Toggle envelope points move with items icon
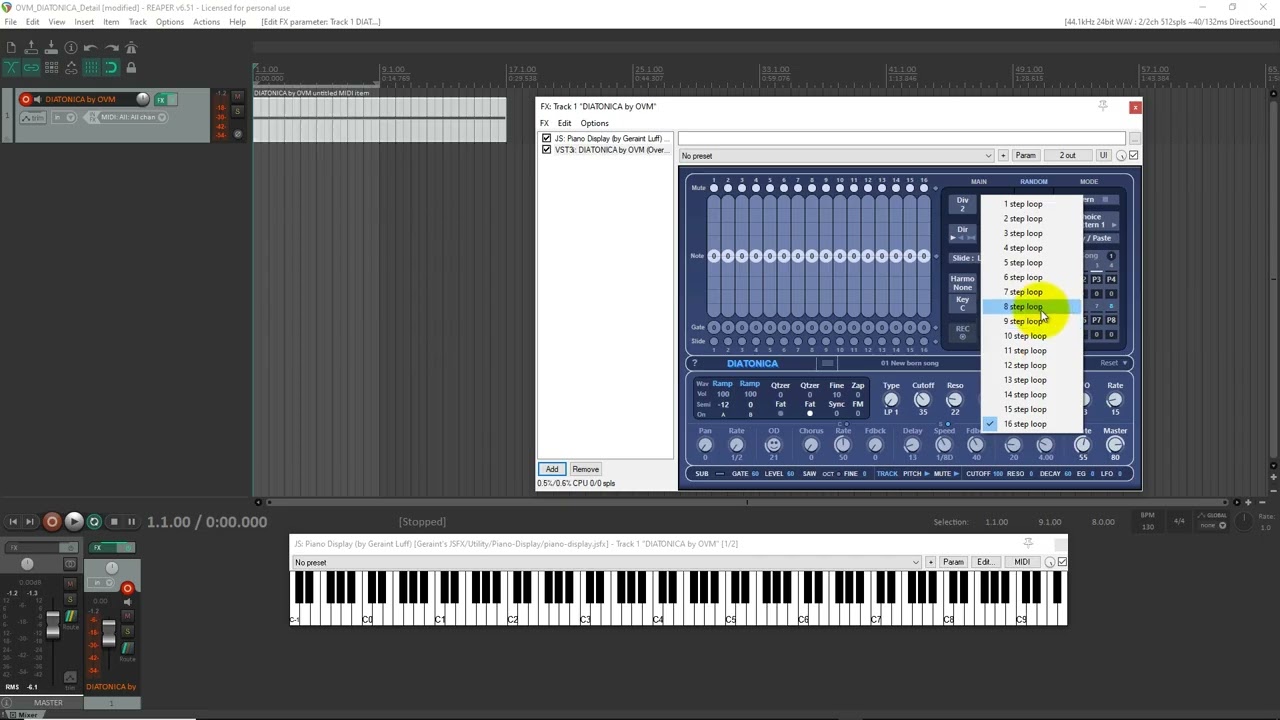The image size is (1280, 720). click(x=71, y=67)
